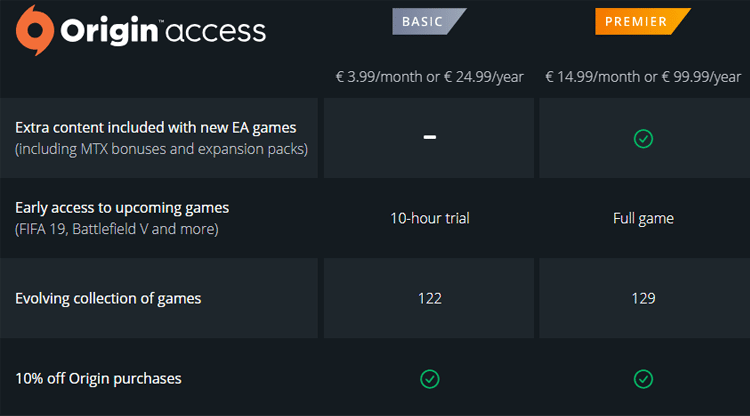Click the Premier 10% off checkmark icon
This screenshot has width=750, height=416.
click(x=643, y=379)
